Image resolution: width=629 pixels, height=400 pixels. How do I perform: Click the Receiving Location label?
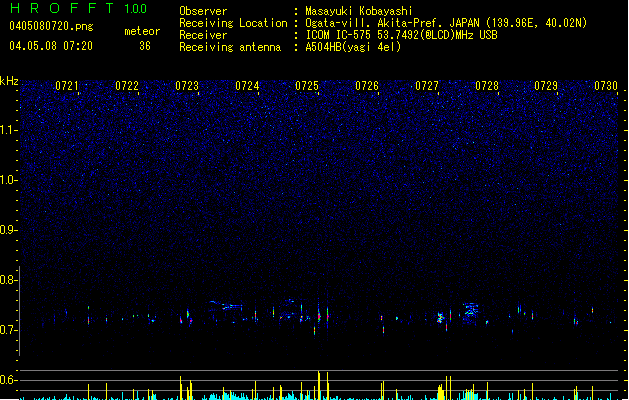(x=233, y=23)
